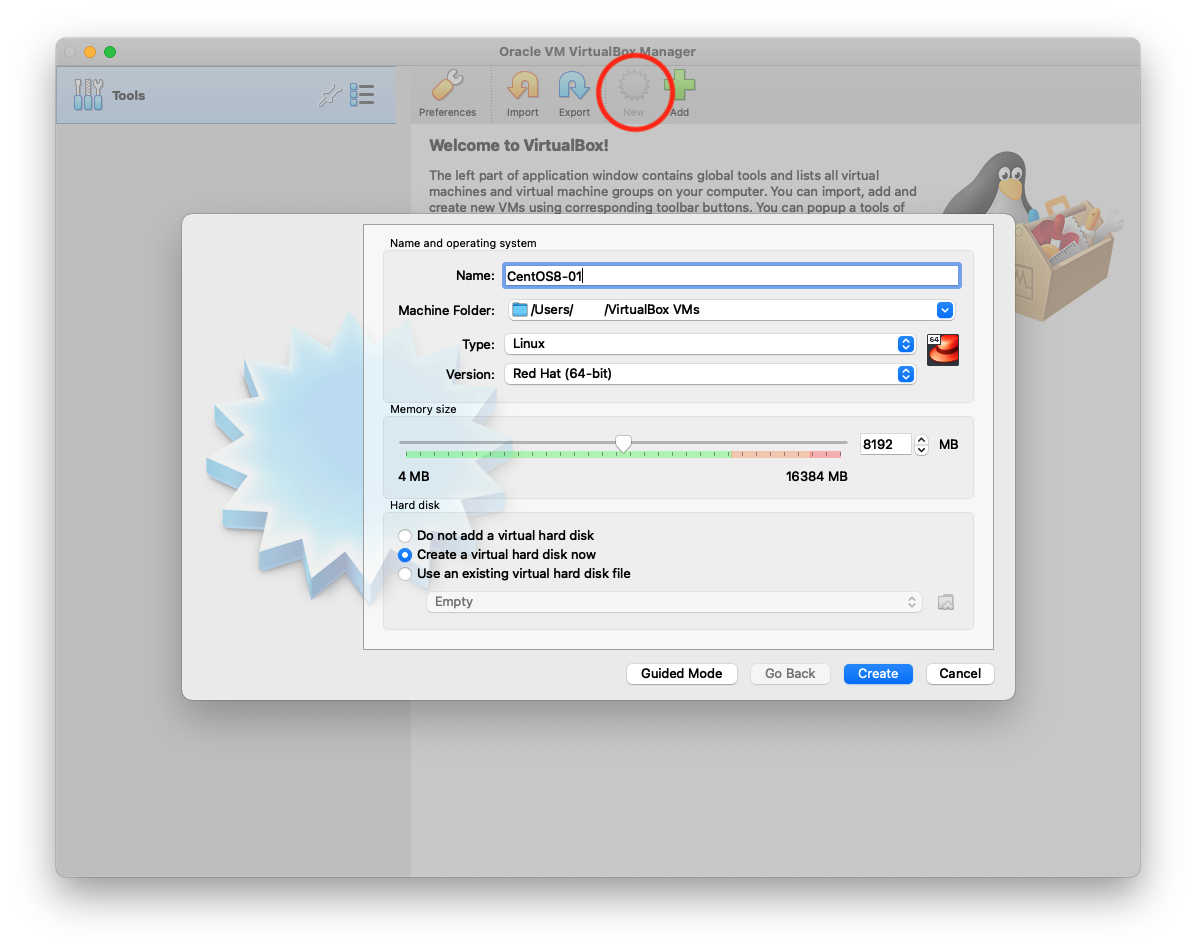This screenshot has width=1196, height=951.
Task: Click the Tools wrench icon in sidebar
Action: click(x=88, y=95)
